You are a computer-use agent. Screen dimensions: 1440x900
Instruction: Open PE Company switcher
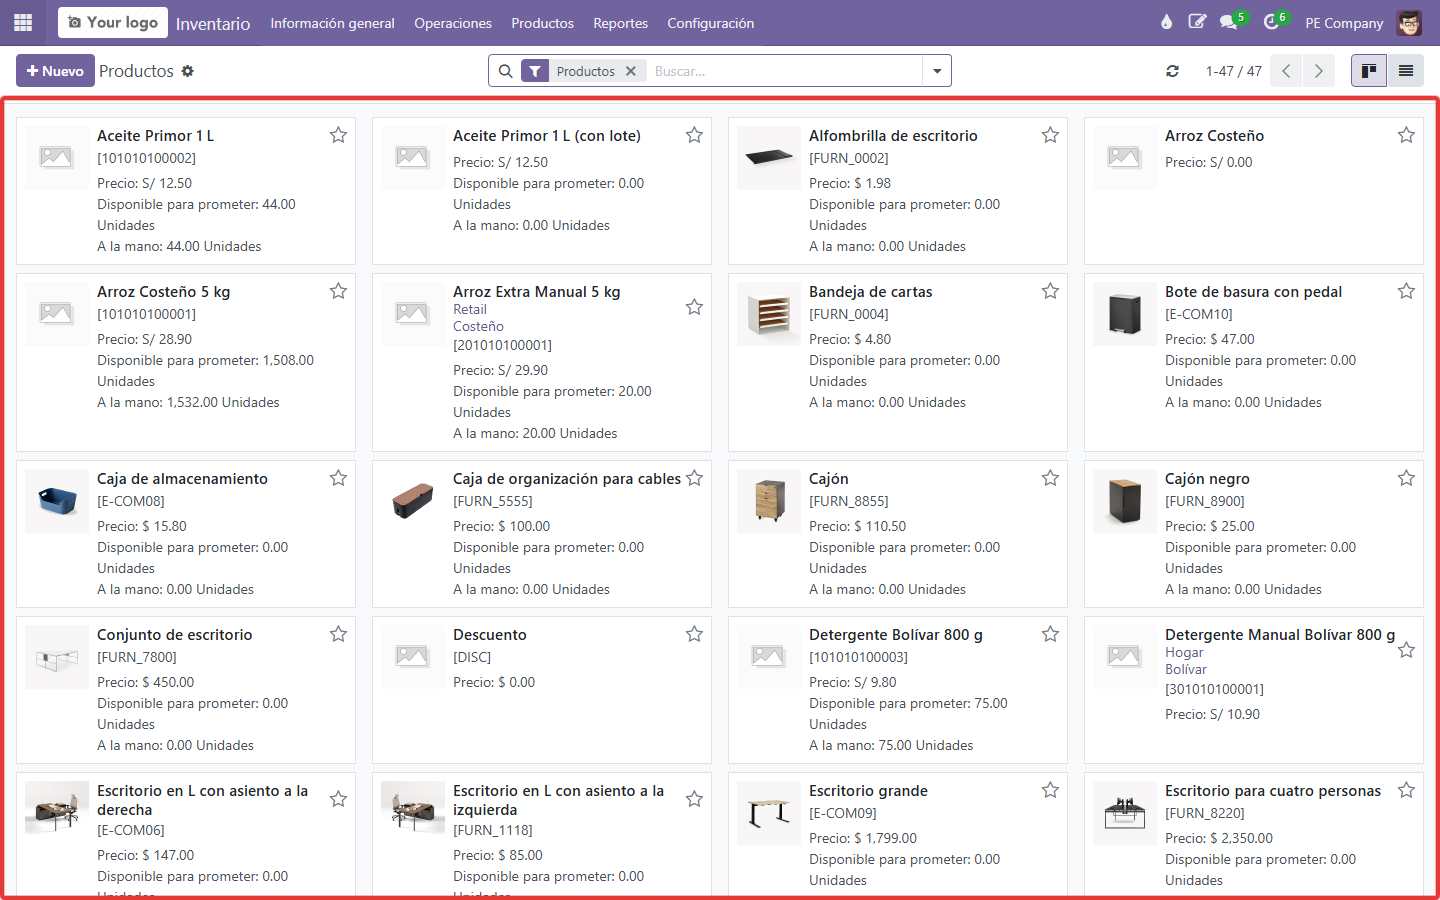pos(1344,23)
